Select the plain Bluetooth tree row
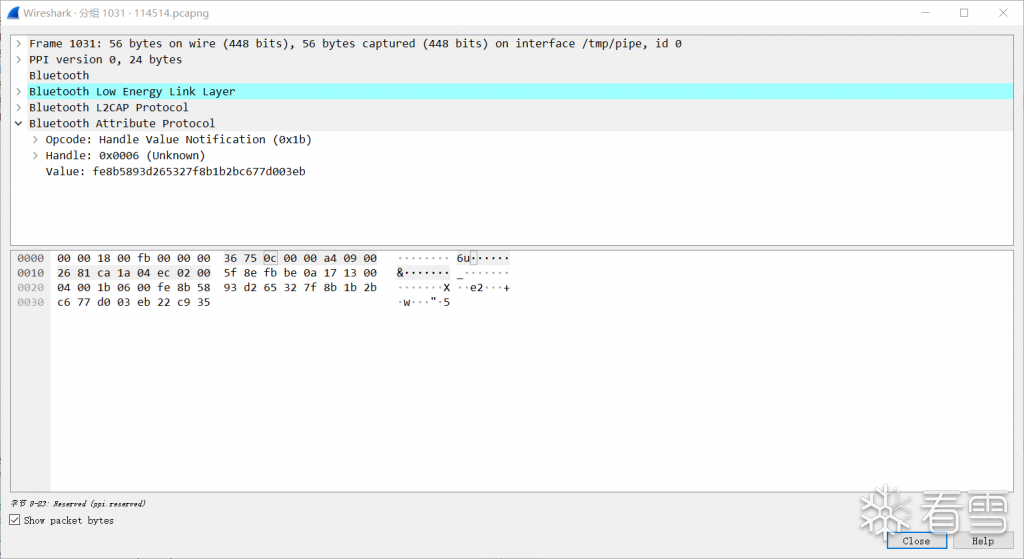 pyautogui.click(x=59, y=75)
